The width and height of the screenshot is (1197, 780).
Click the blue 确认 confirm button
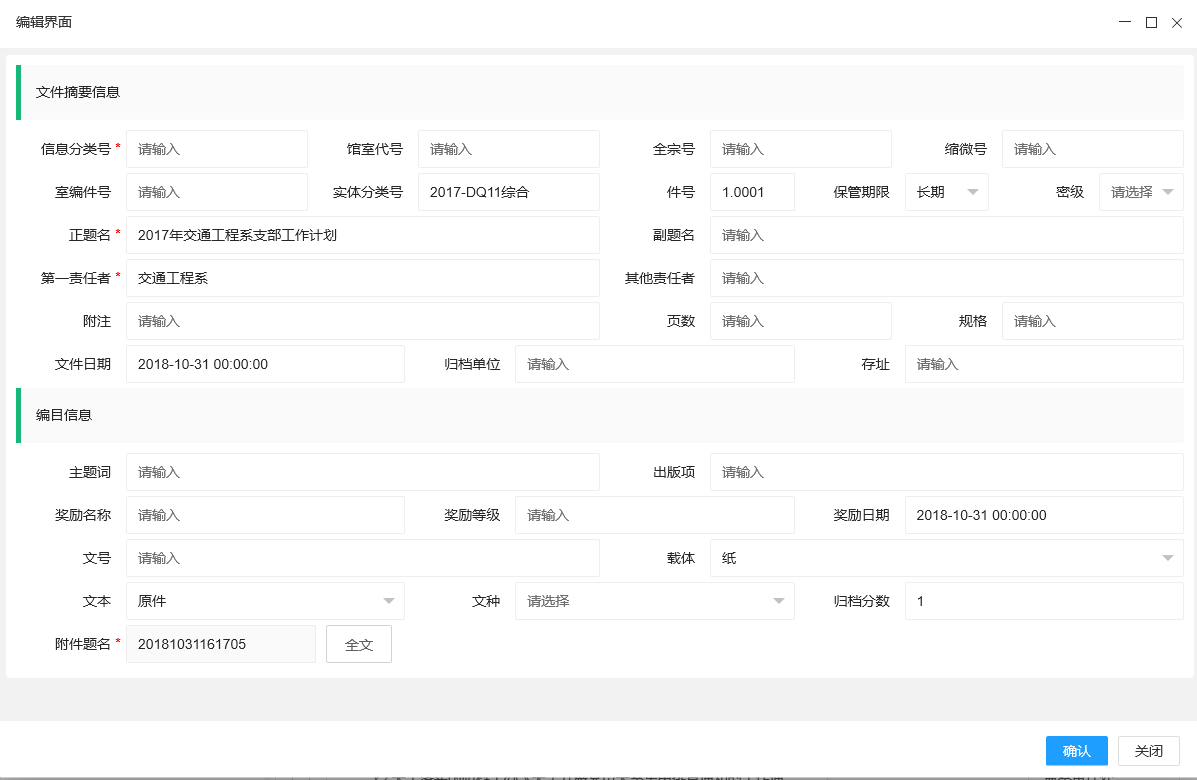(x=1076, y=750)
